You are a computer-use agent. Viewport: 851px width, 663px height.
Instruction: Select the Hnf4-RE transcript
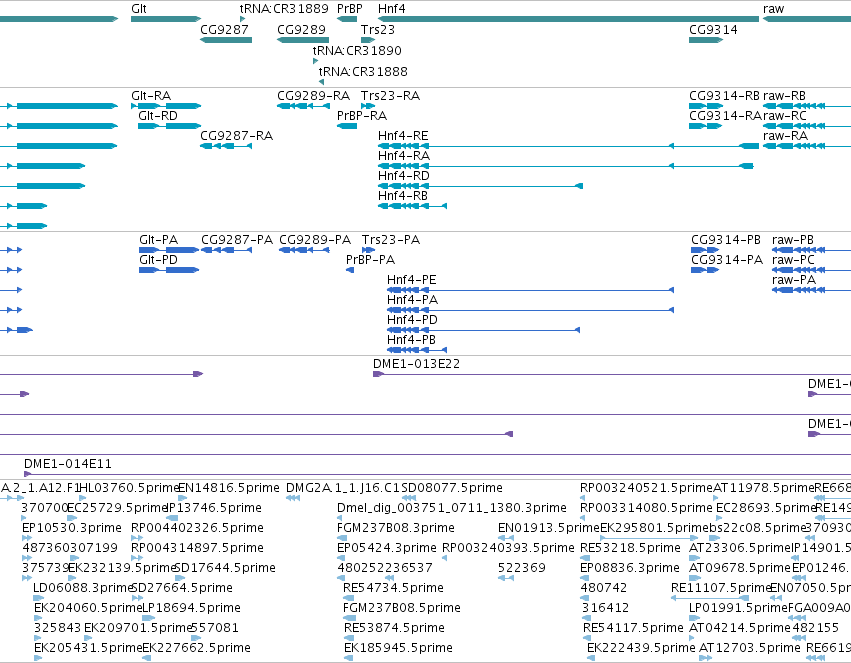pyautogui.click(x=568, y=146)
